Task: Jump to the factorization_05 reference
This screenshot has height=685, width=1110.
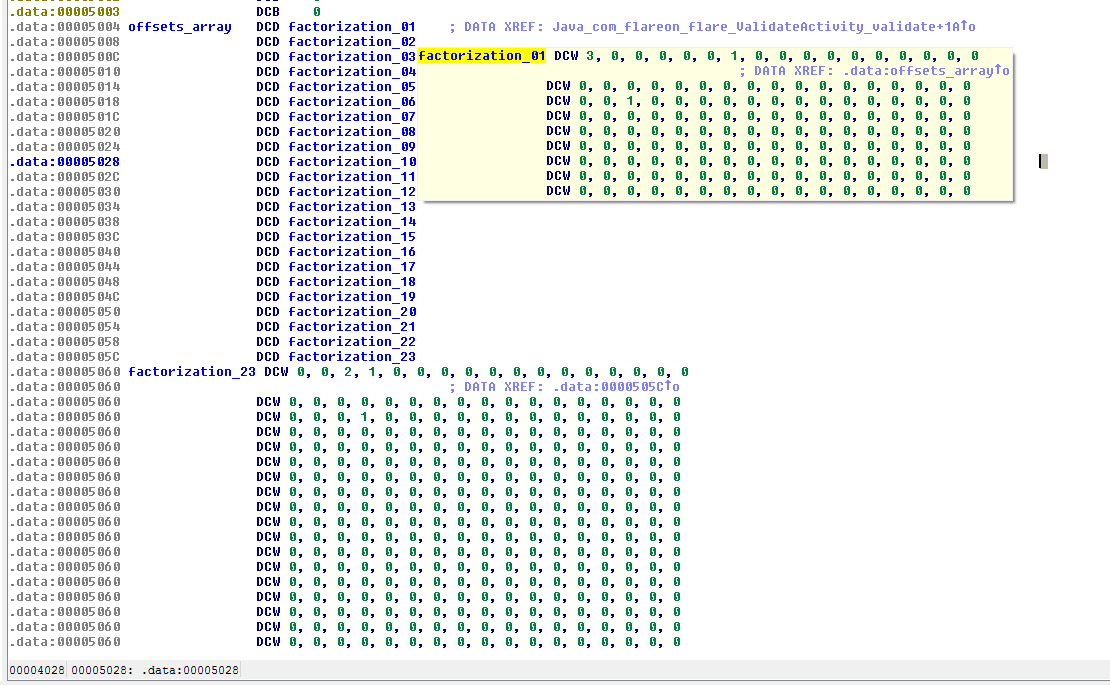Action: 352,86
